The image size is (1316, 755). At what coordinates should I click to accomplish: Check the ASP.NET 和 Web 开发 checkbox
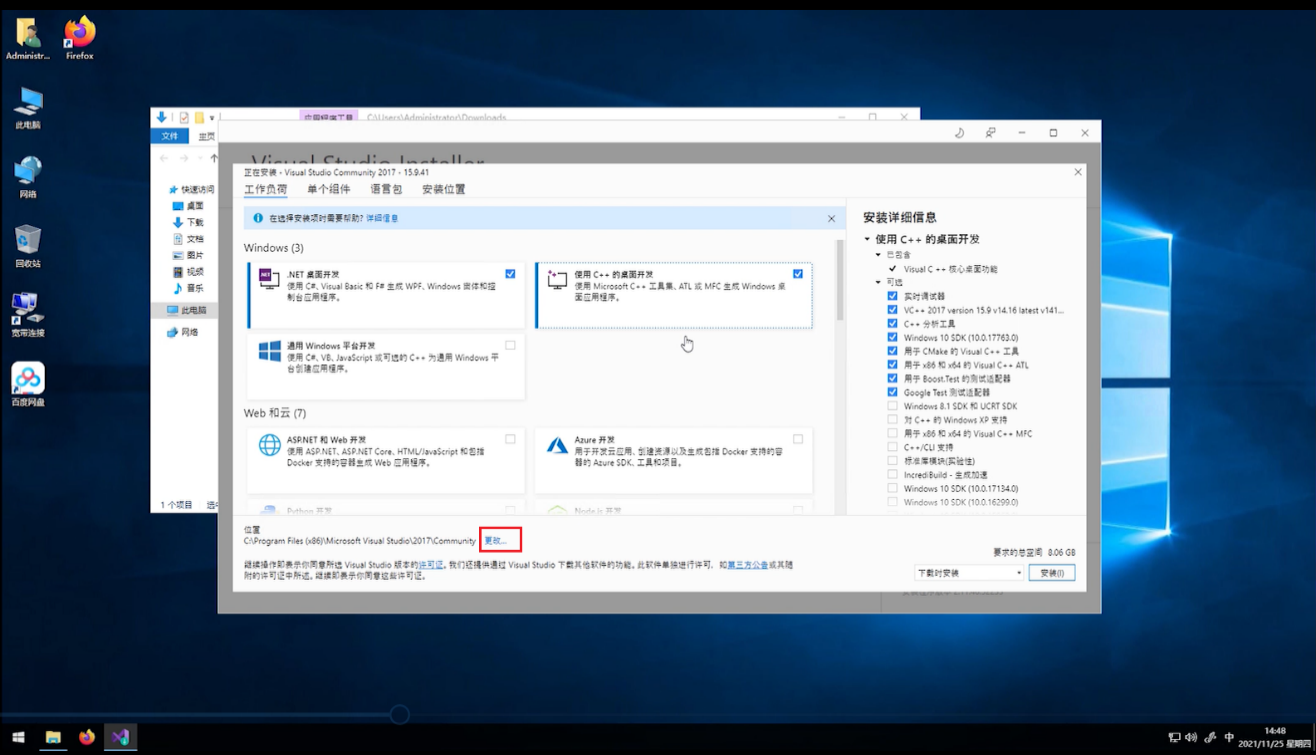click(x=510, y=439)
